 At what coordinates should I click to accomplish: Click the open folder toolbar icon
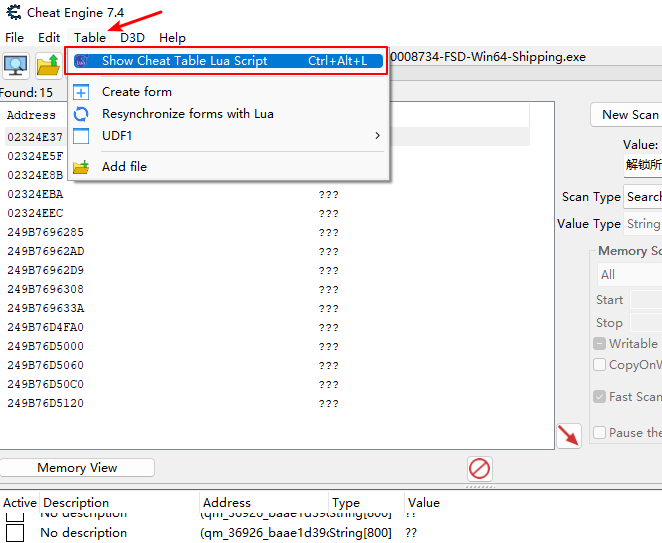pos(49,66)
